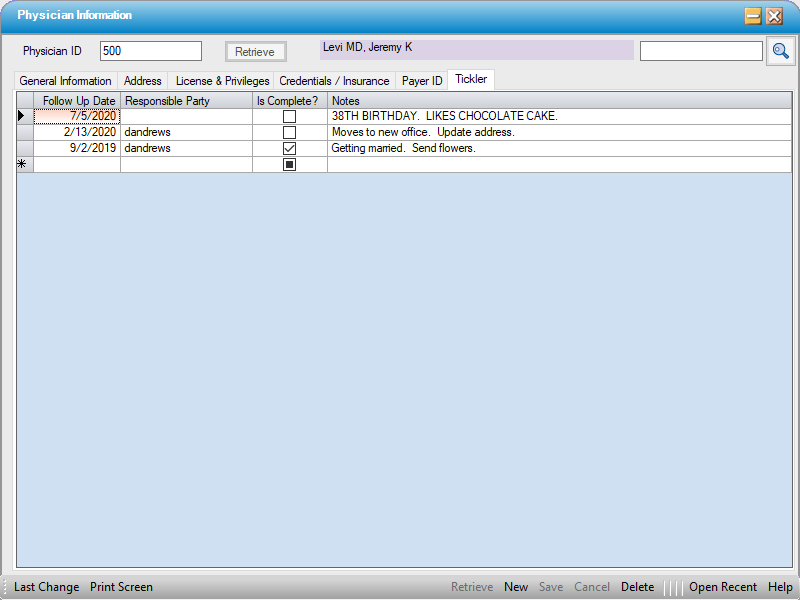Toggle the Is Complete box in new row
Screen dimensions: 800x600
pos(289,165)
